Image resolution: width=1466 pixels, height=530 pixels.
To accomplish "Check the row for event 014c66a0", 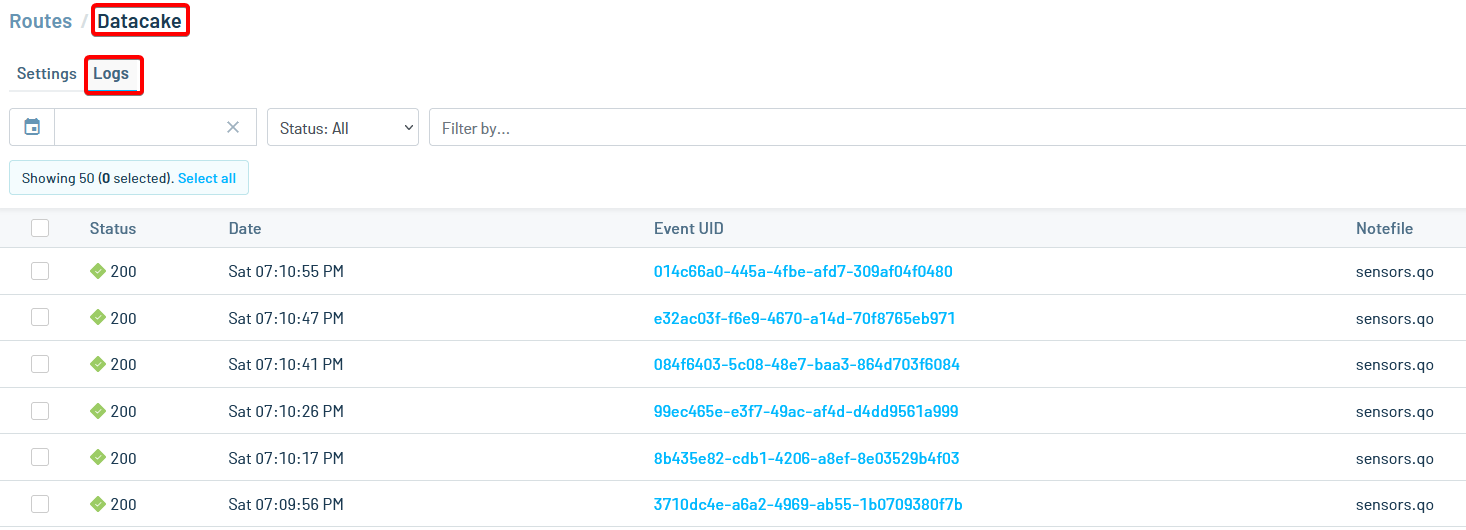I will 40,271.
